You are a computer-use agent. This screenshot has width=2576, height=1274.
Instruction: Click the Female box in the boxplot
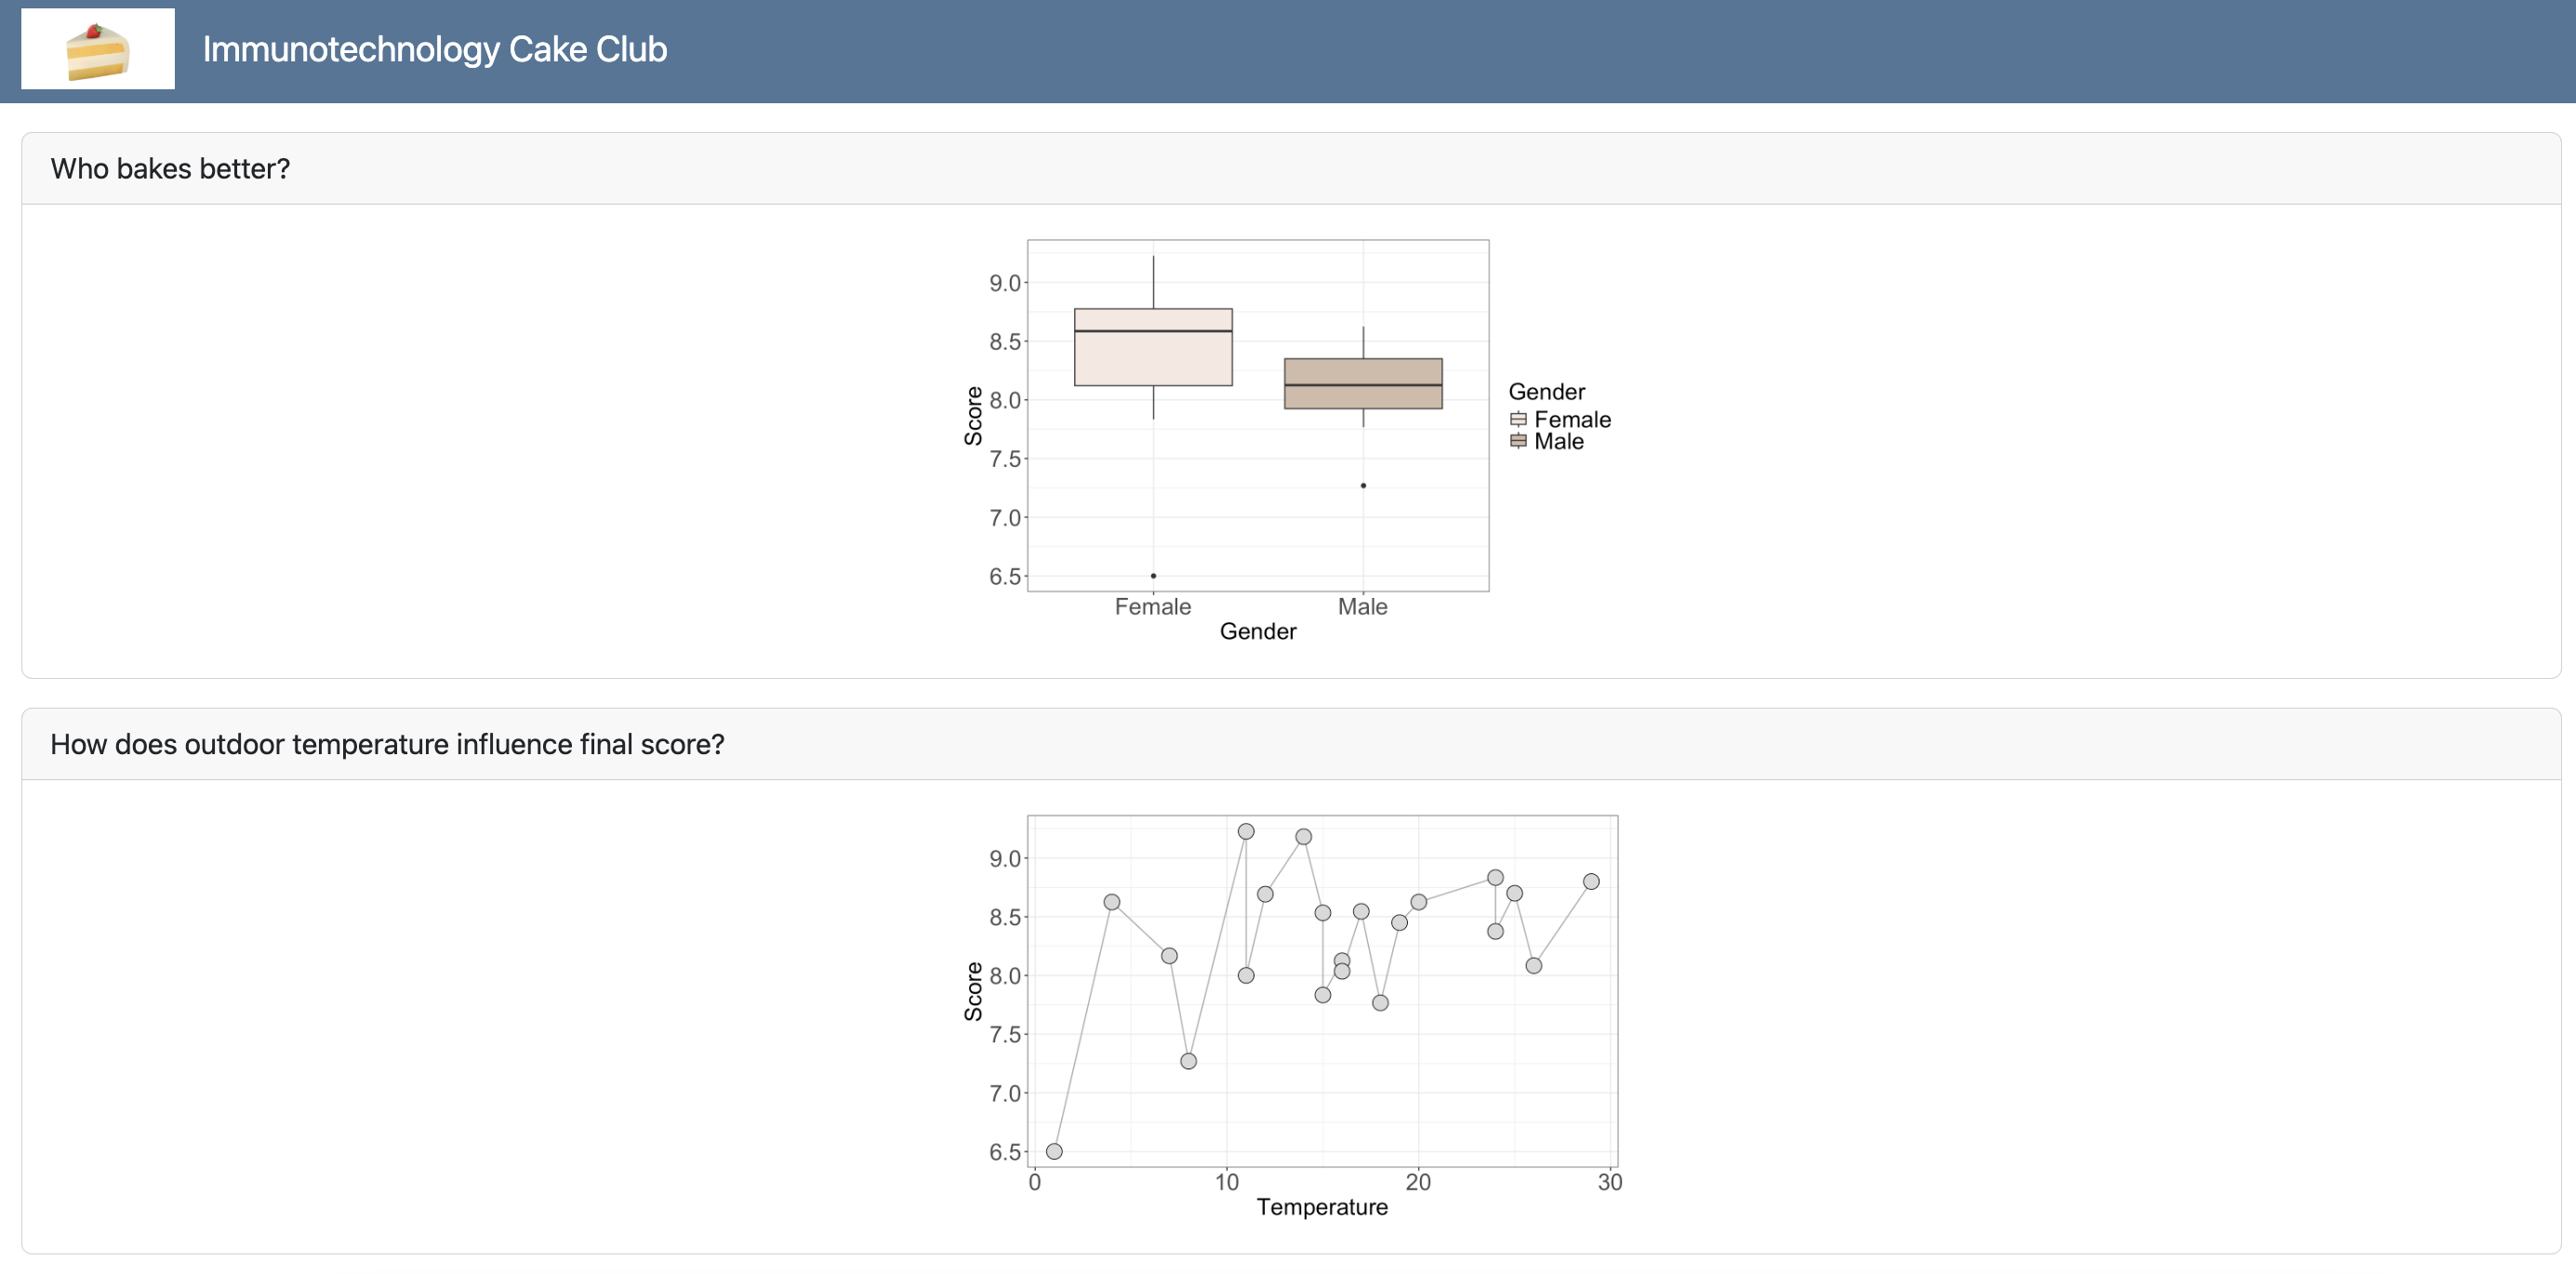point(1153,358)
